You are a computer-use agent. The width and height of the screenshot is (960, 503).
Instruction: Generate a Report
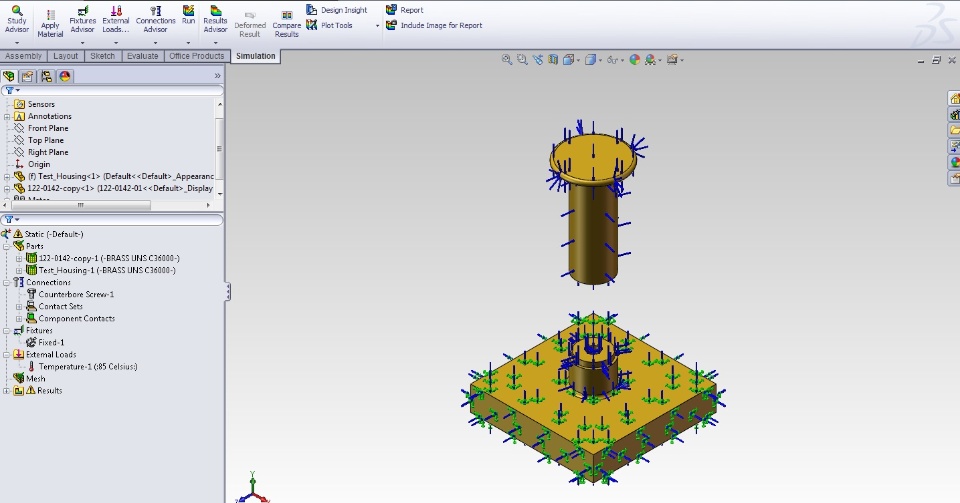[404, 10]
